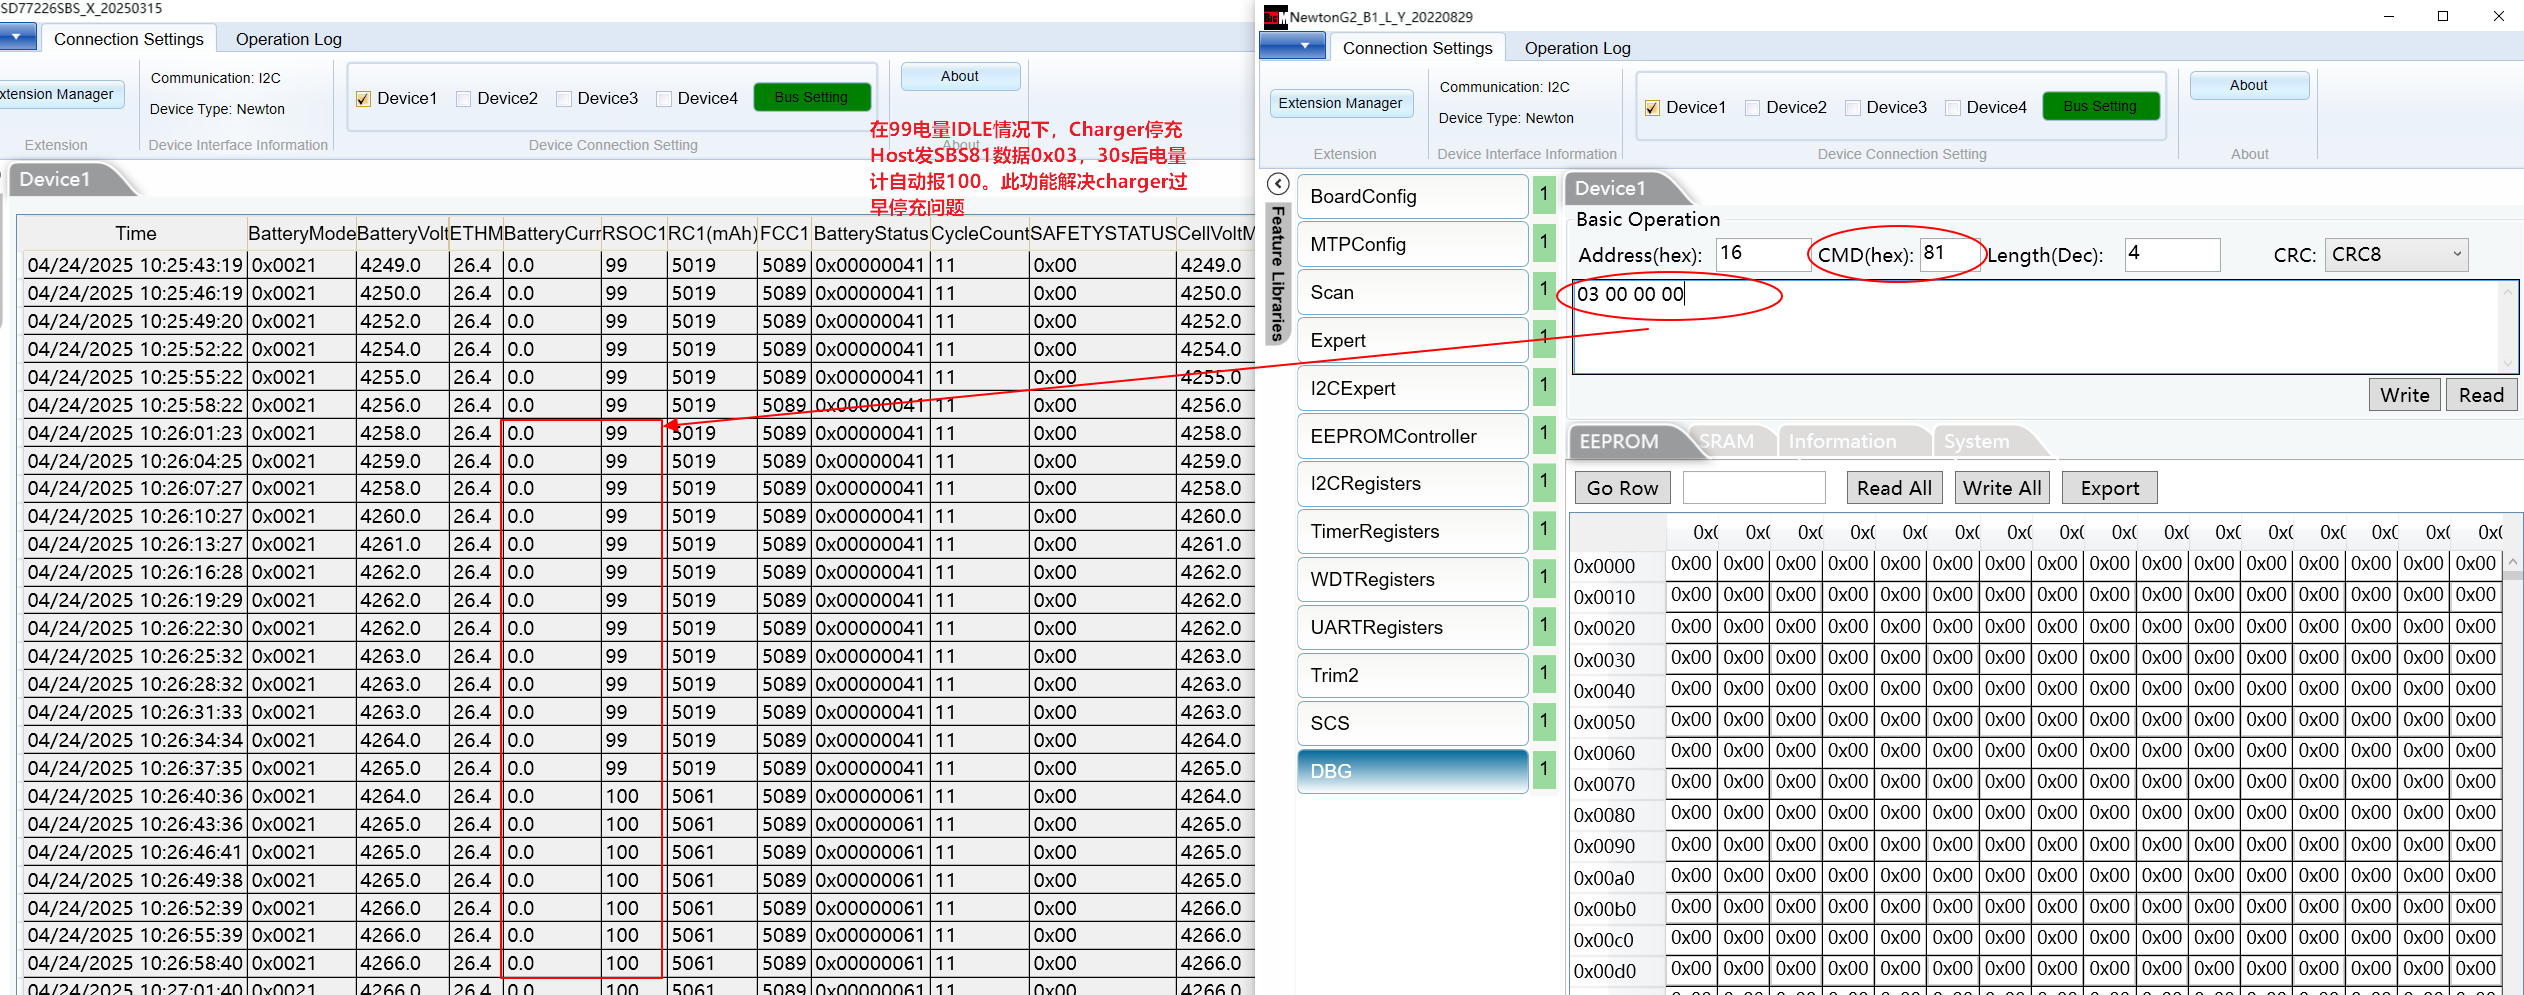Focus the Length(Dec) input field
The height and width of the screenshot is (995, 2524).
(2173, 254)
